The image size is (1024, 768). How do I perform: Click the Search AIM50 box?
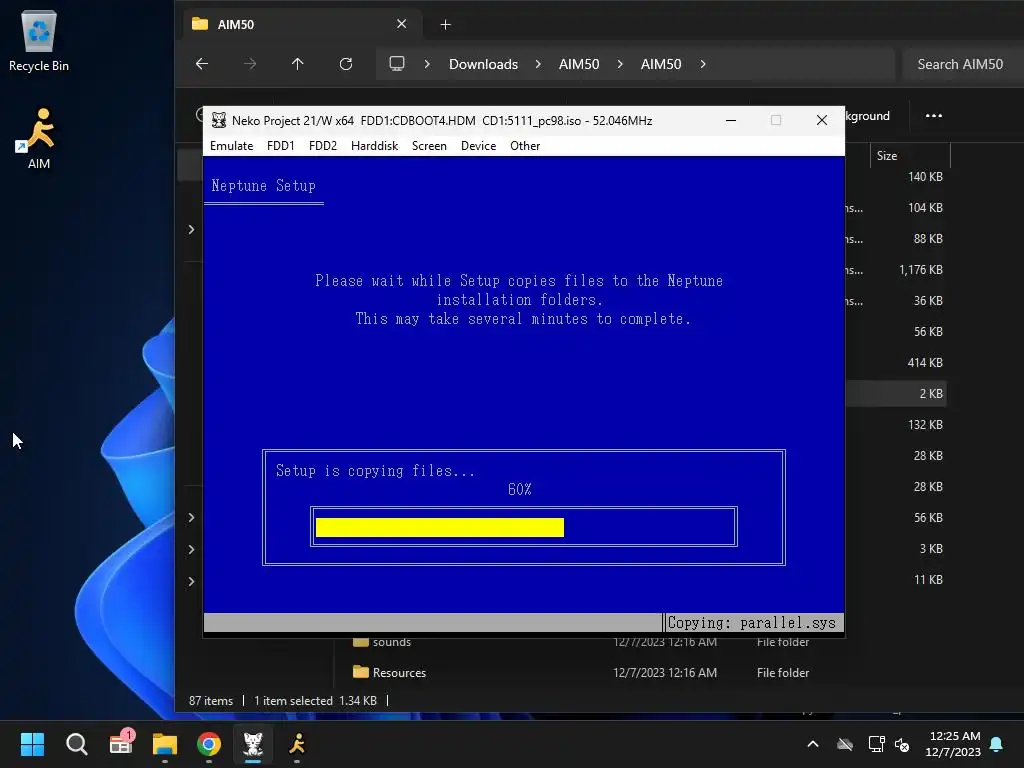click(963, 64)
